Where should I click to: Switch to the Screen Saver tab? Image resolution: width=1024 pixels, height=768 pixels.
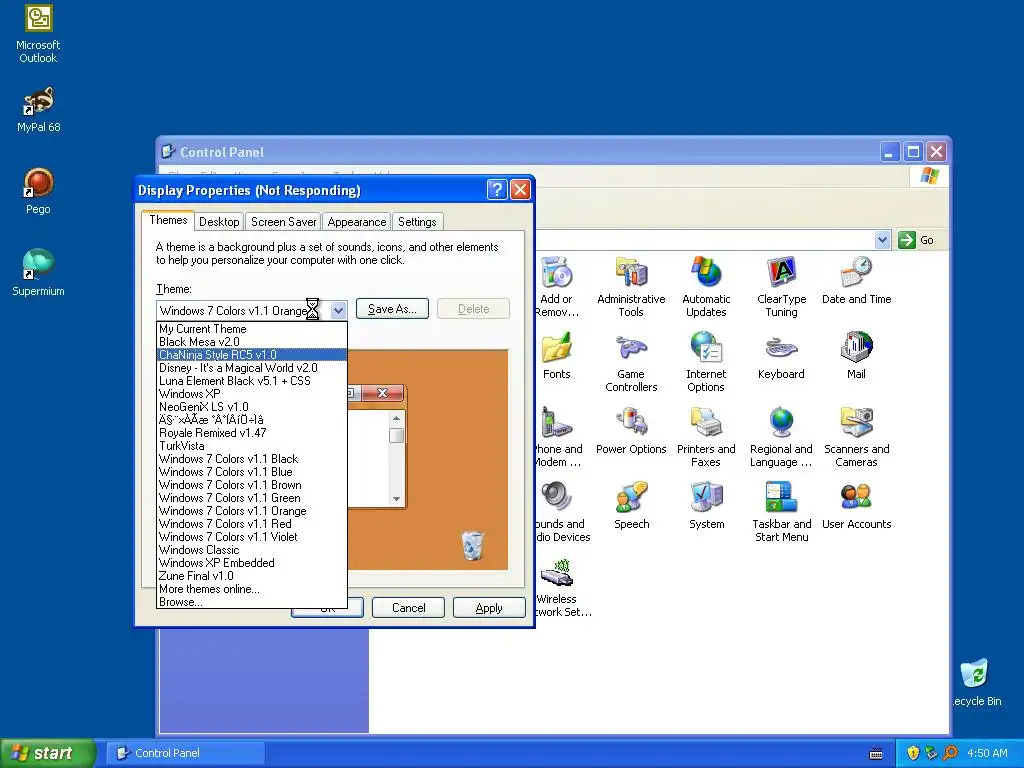click(283, 222)
